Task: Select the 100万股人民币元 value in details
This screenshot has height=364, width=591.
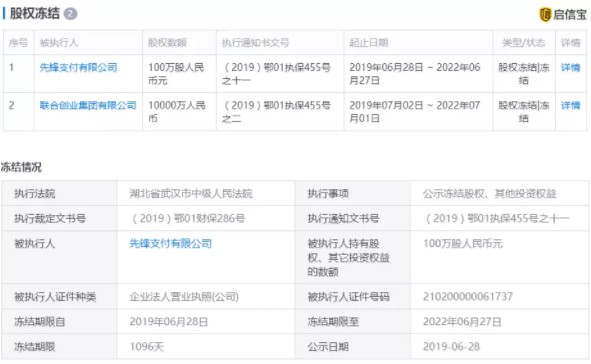Action: [463, 243]
